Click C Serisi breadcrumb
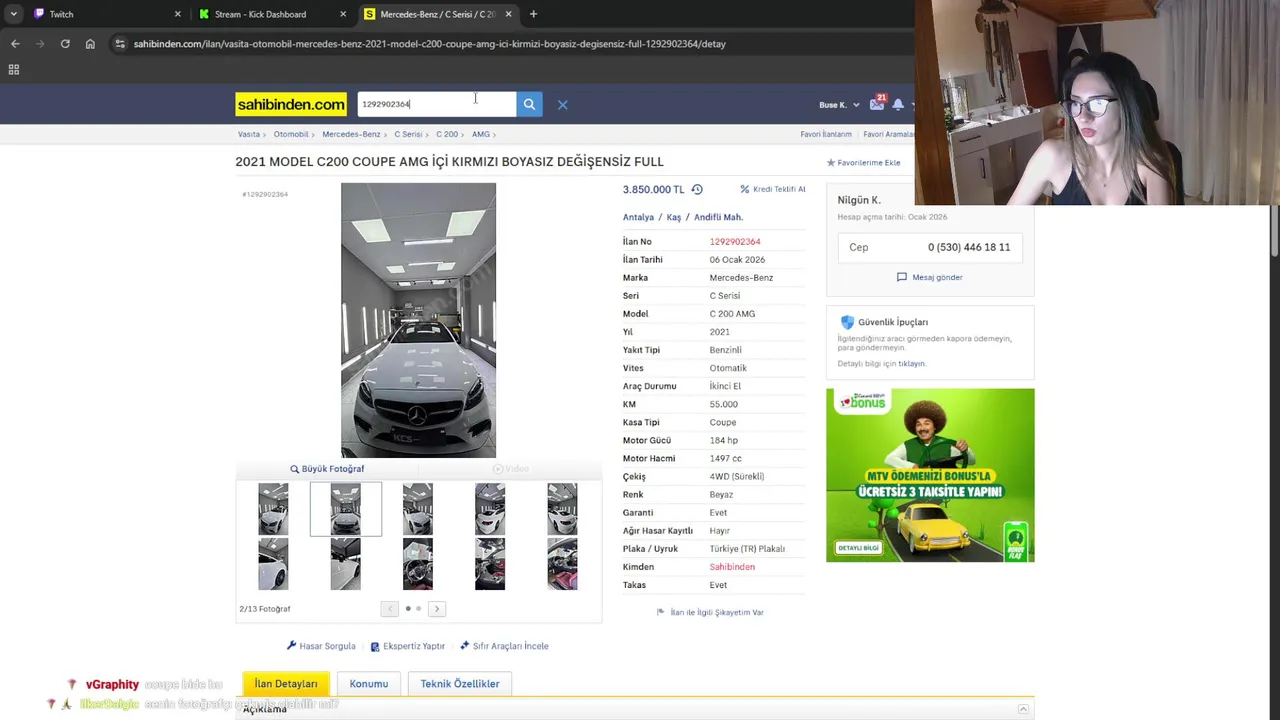The image size is (1280, 720). [x=408, y=134]
